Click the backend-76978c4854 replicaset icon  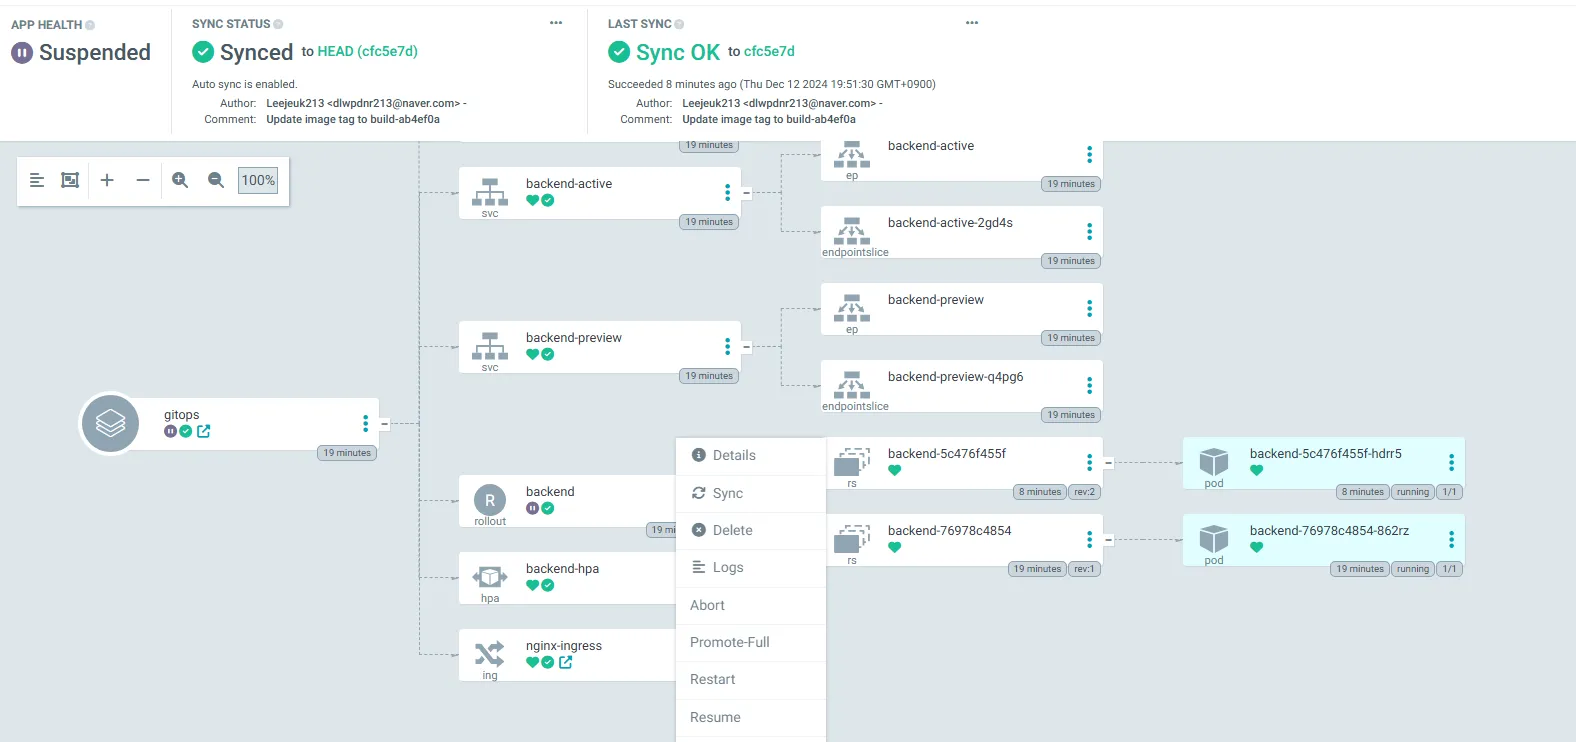click(x=852, y=539)
